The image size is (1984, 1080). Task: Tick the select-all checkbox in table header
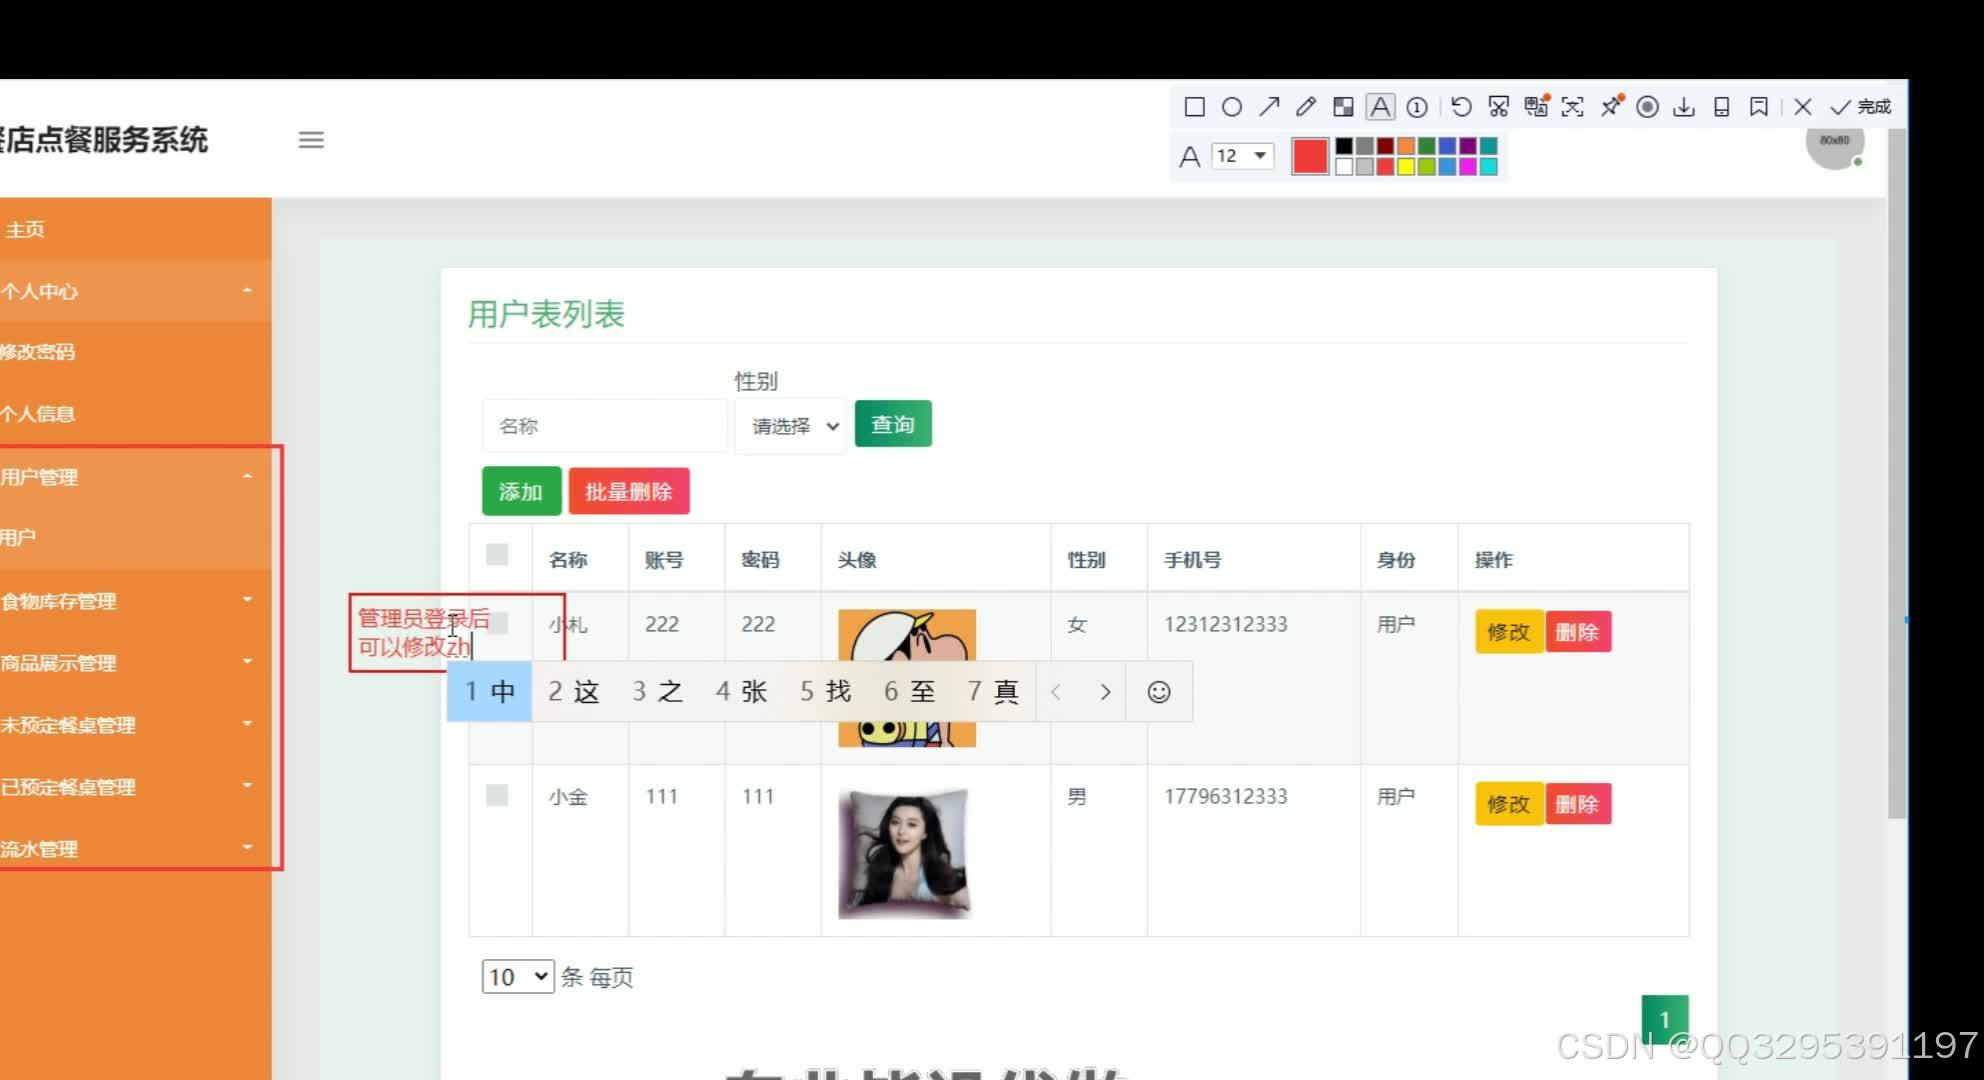[497, 555]
